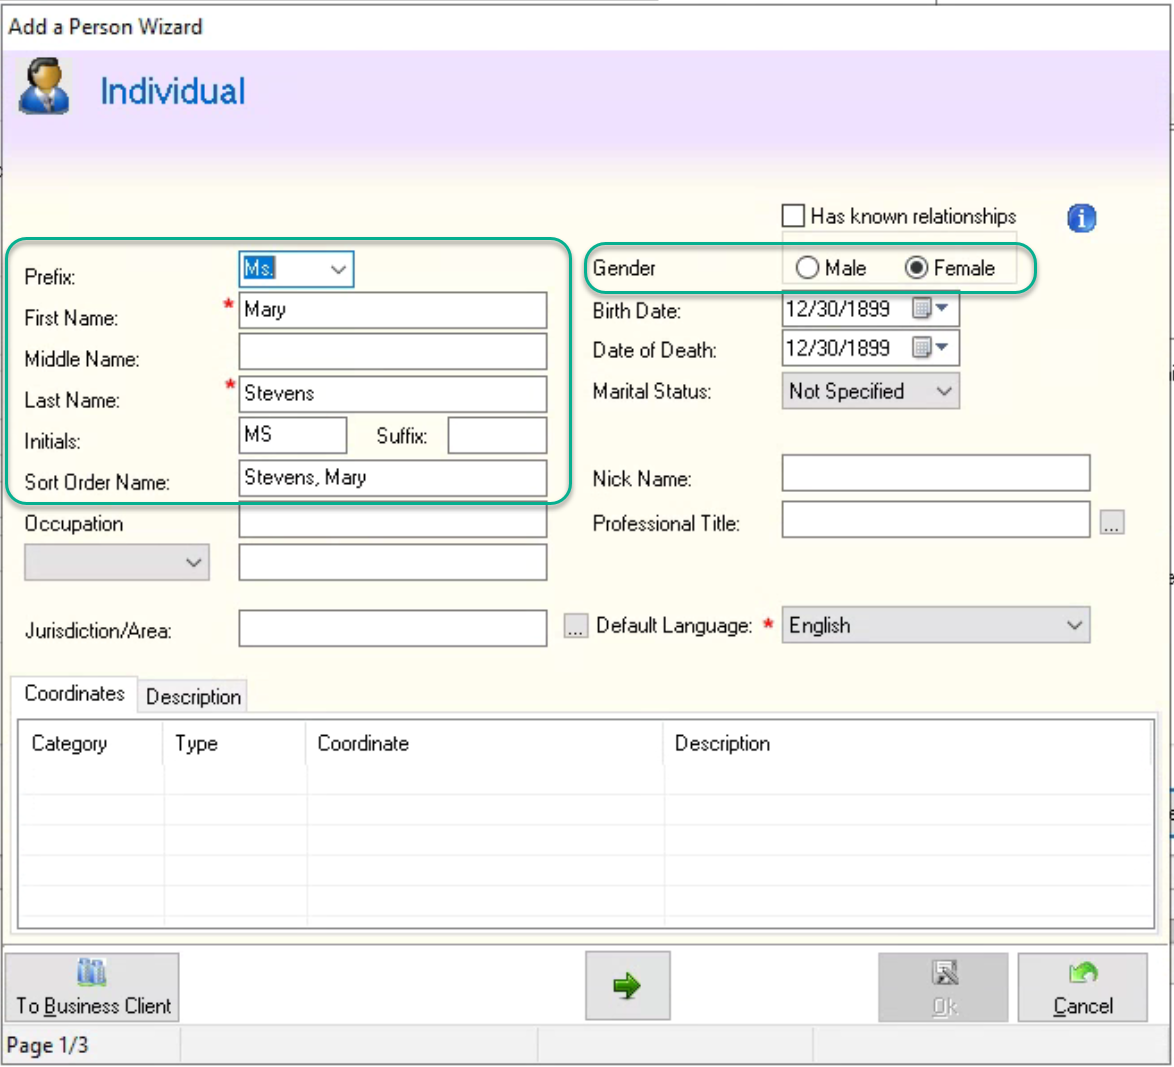Screen dimensions: 1174x1067
Task: Open the Prefix dropdown
Action: tap(338, 269)
